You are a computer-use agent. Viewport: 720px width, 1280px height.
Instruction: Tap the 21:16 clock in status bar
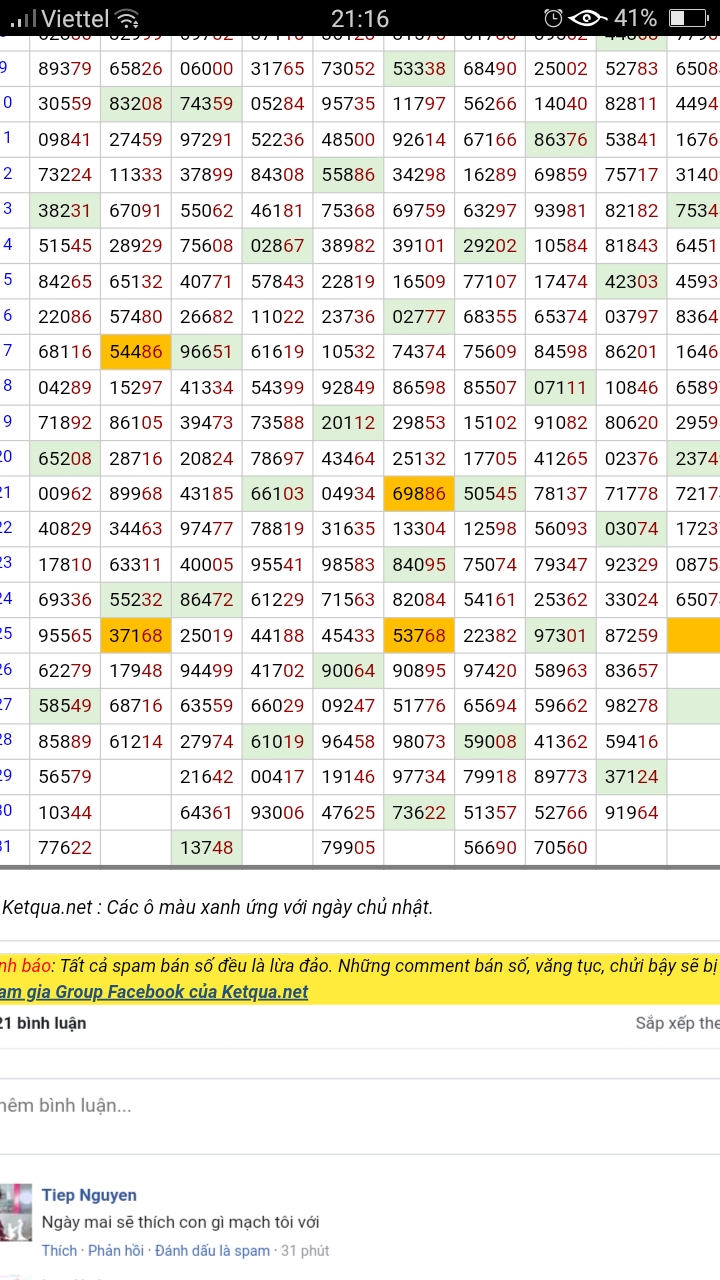359,18
